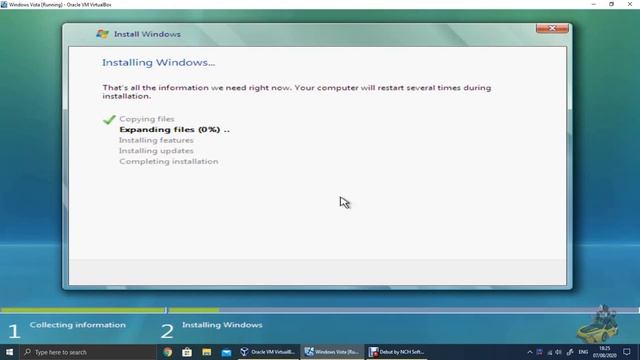Switch to Debut by NCH Software taskbar button
This screenshot has height=360, width=640.
[396, 352]
